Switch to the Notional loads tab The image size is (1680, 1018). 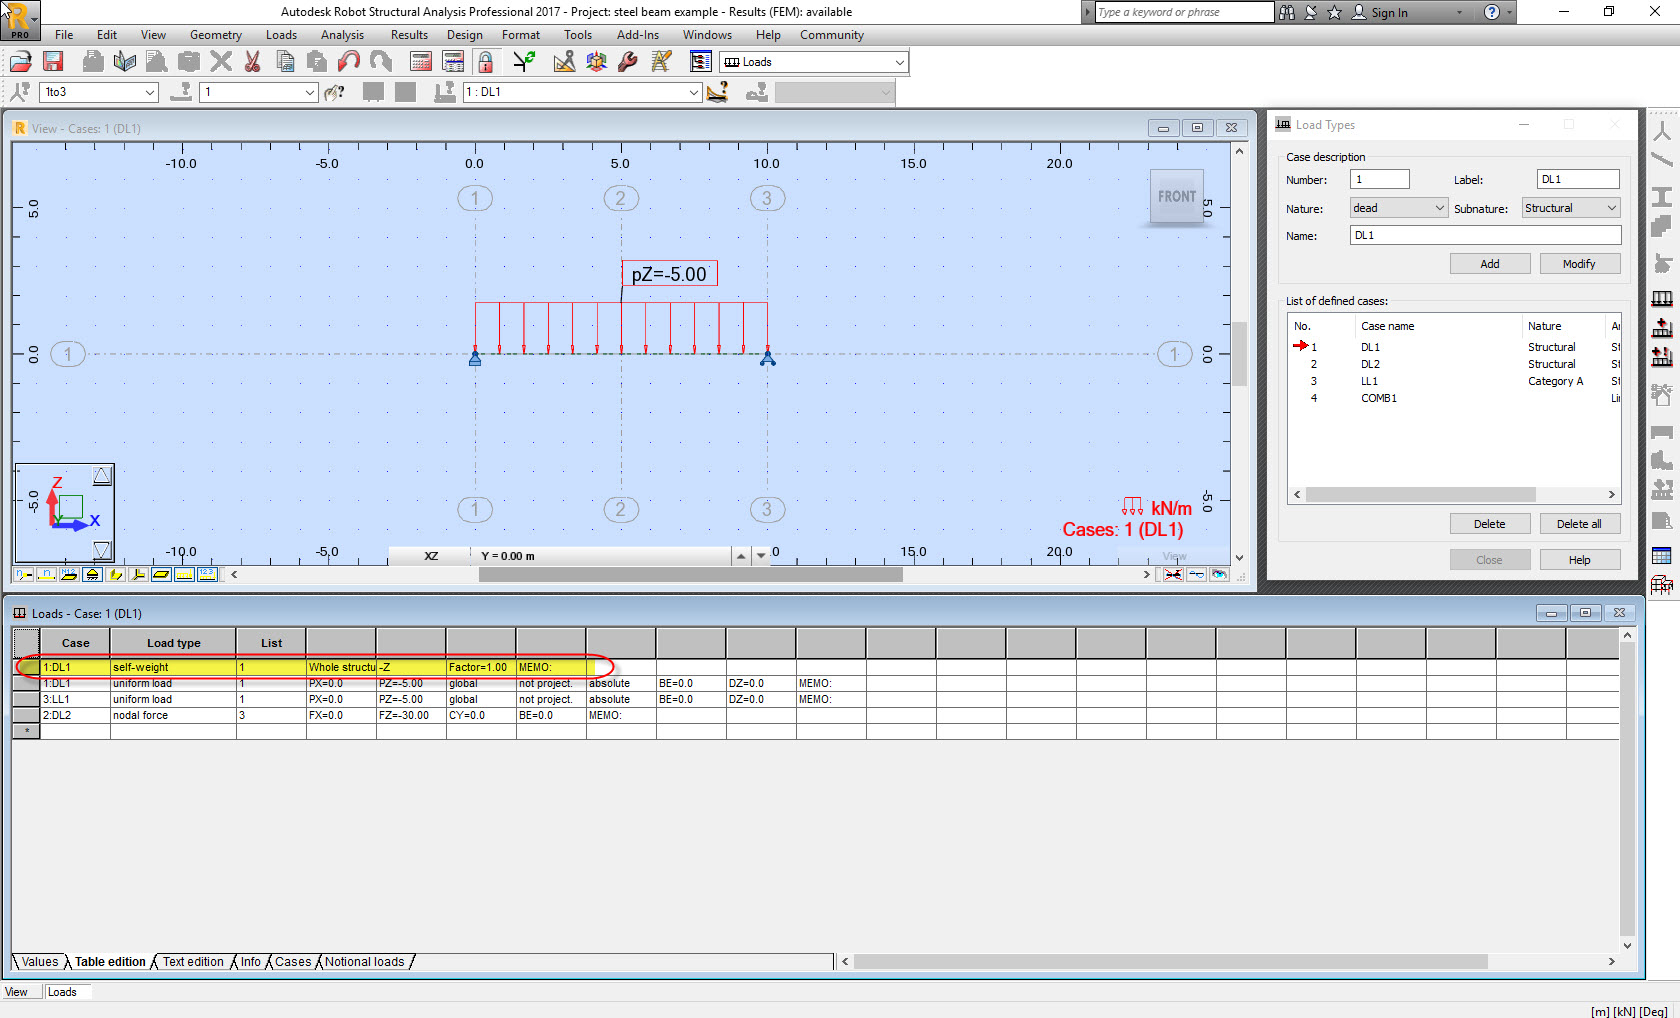pos(364,962)
